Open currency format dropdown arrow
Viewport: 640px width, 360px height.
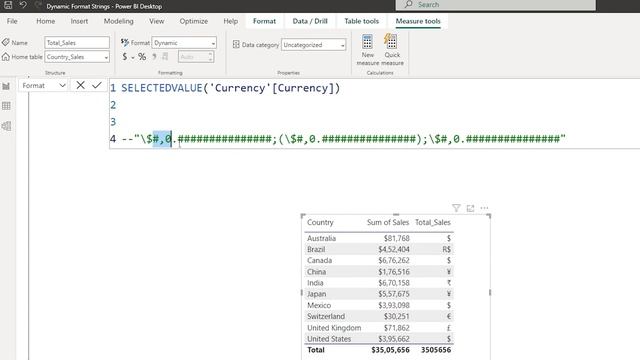click(x=133, y=58)
